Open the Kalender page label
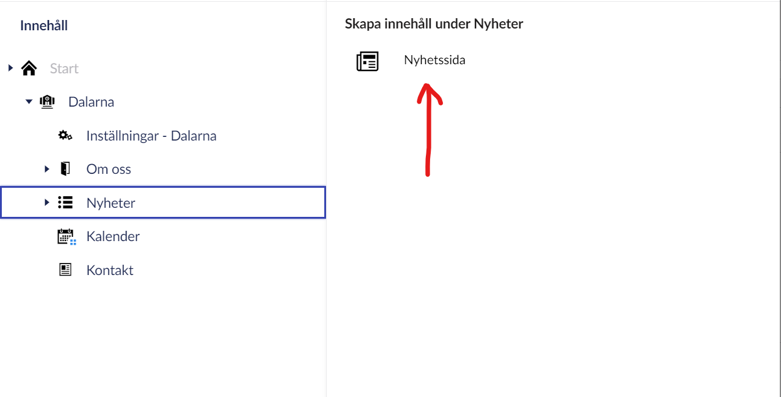 [x=113, y=236]
